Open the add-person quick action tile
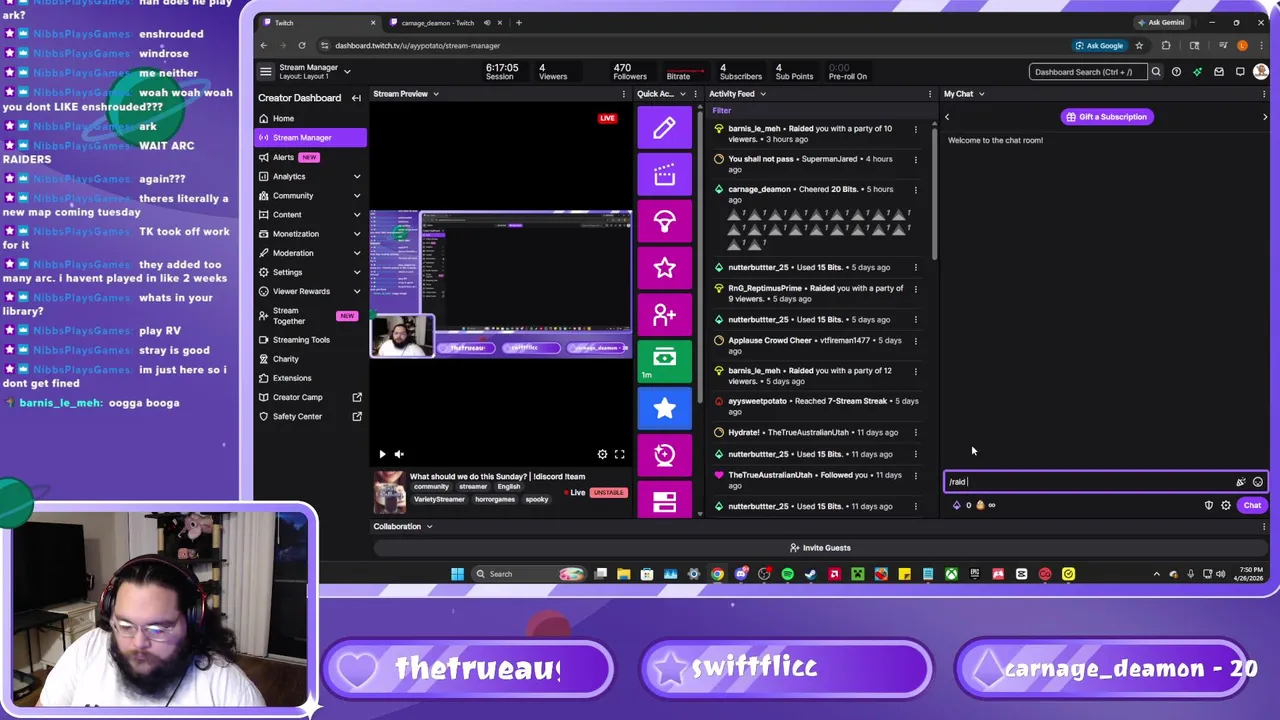Viewport: 1280px width, 720px height. (664, 315)
